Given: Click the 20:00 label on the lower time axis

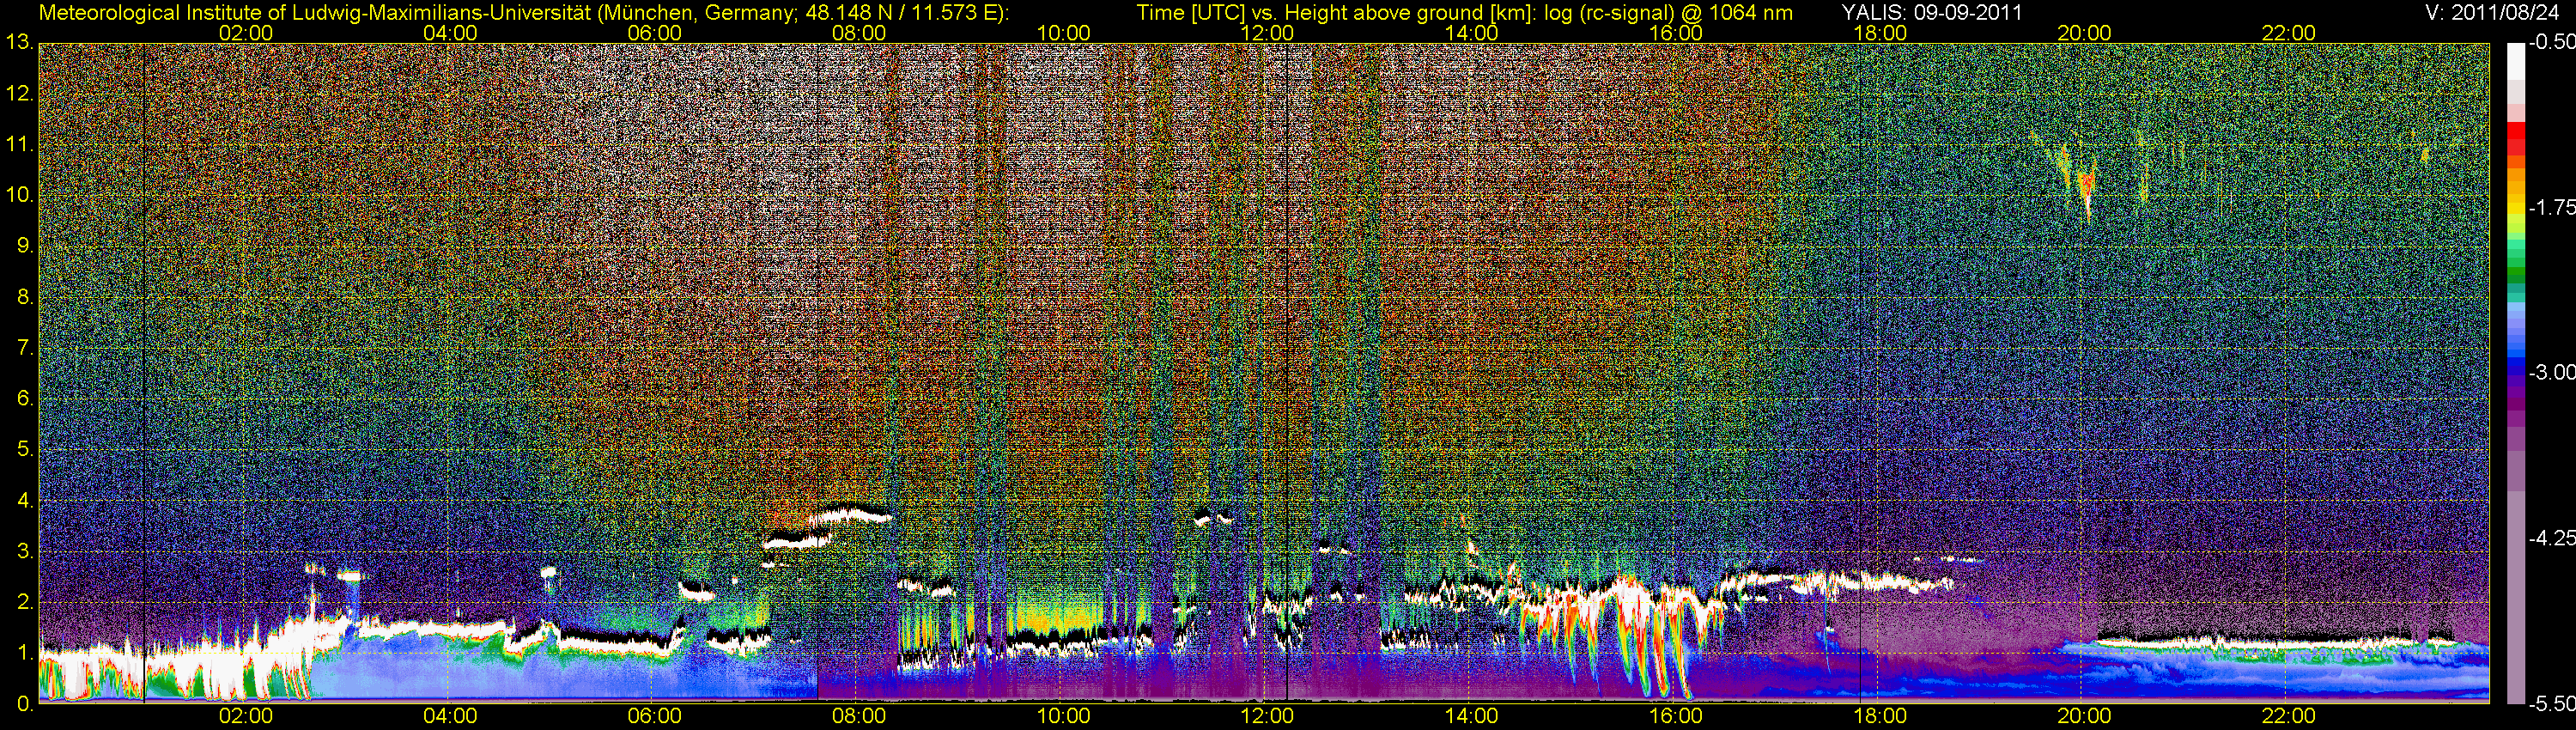Looking at the screenshot, I should [x=2084, y=716].
